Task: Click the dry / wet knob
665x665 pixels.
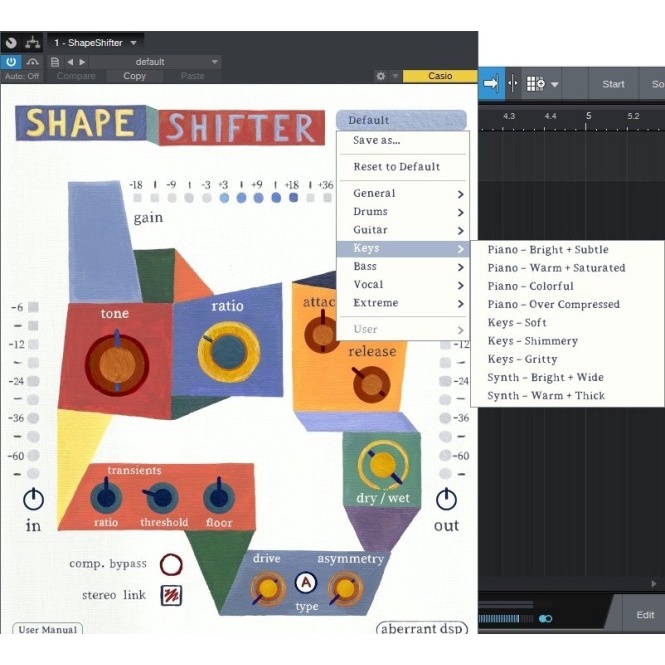Action: tap(383, 465)
